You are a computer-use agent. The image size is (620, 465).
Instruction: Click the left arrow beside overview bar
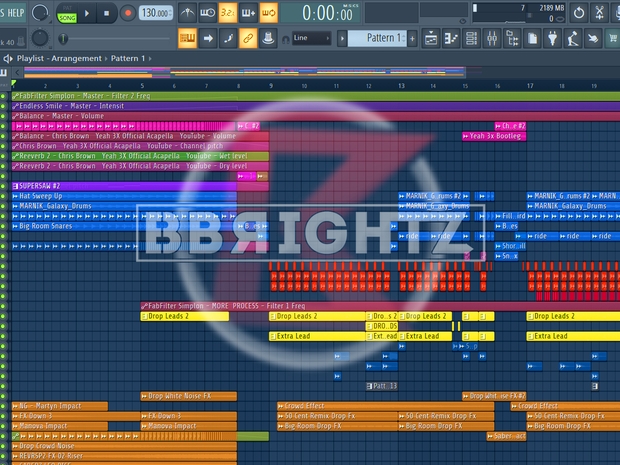point(17,72)
